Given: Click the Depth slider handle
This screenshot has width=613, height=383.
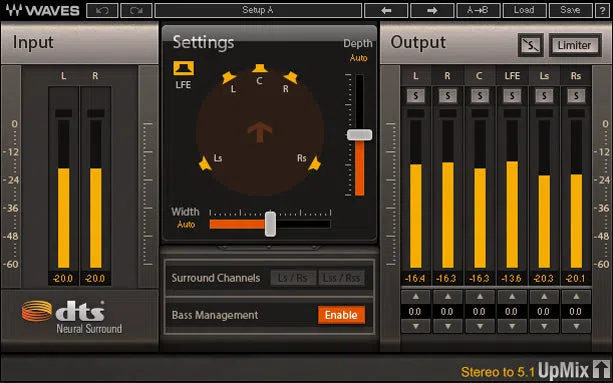Looking at the screenshot, I should 359,135.
